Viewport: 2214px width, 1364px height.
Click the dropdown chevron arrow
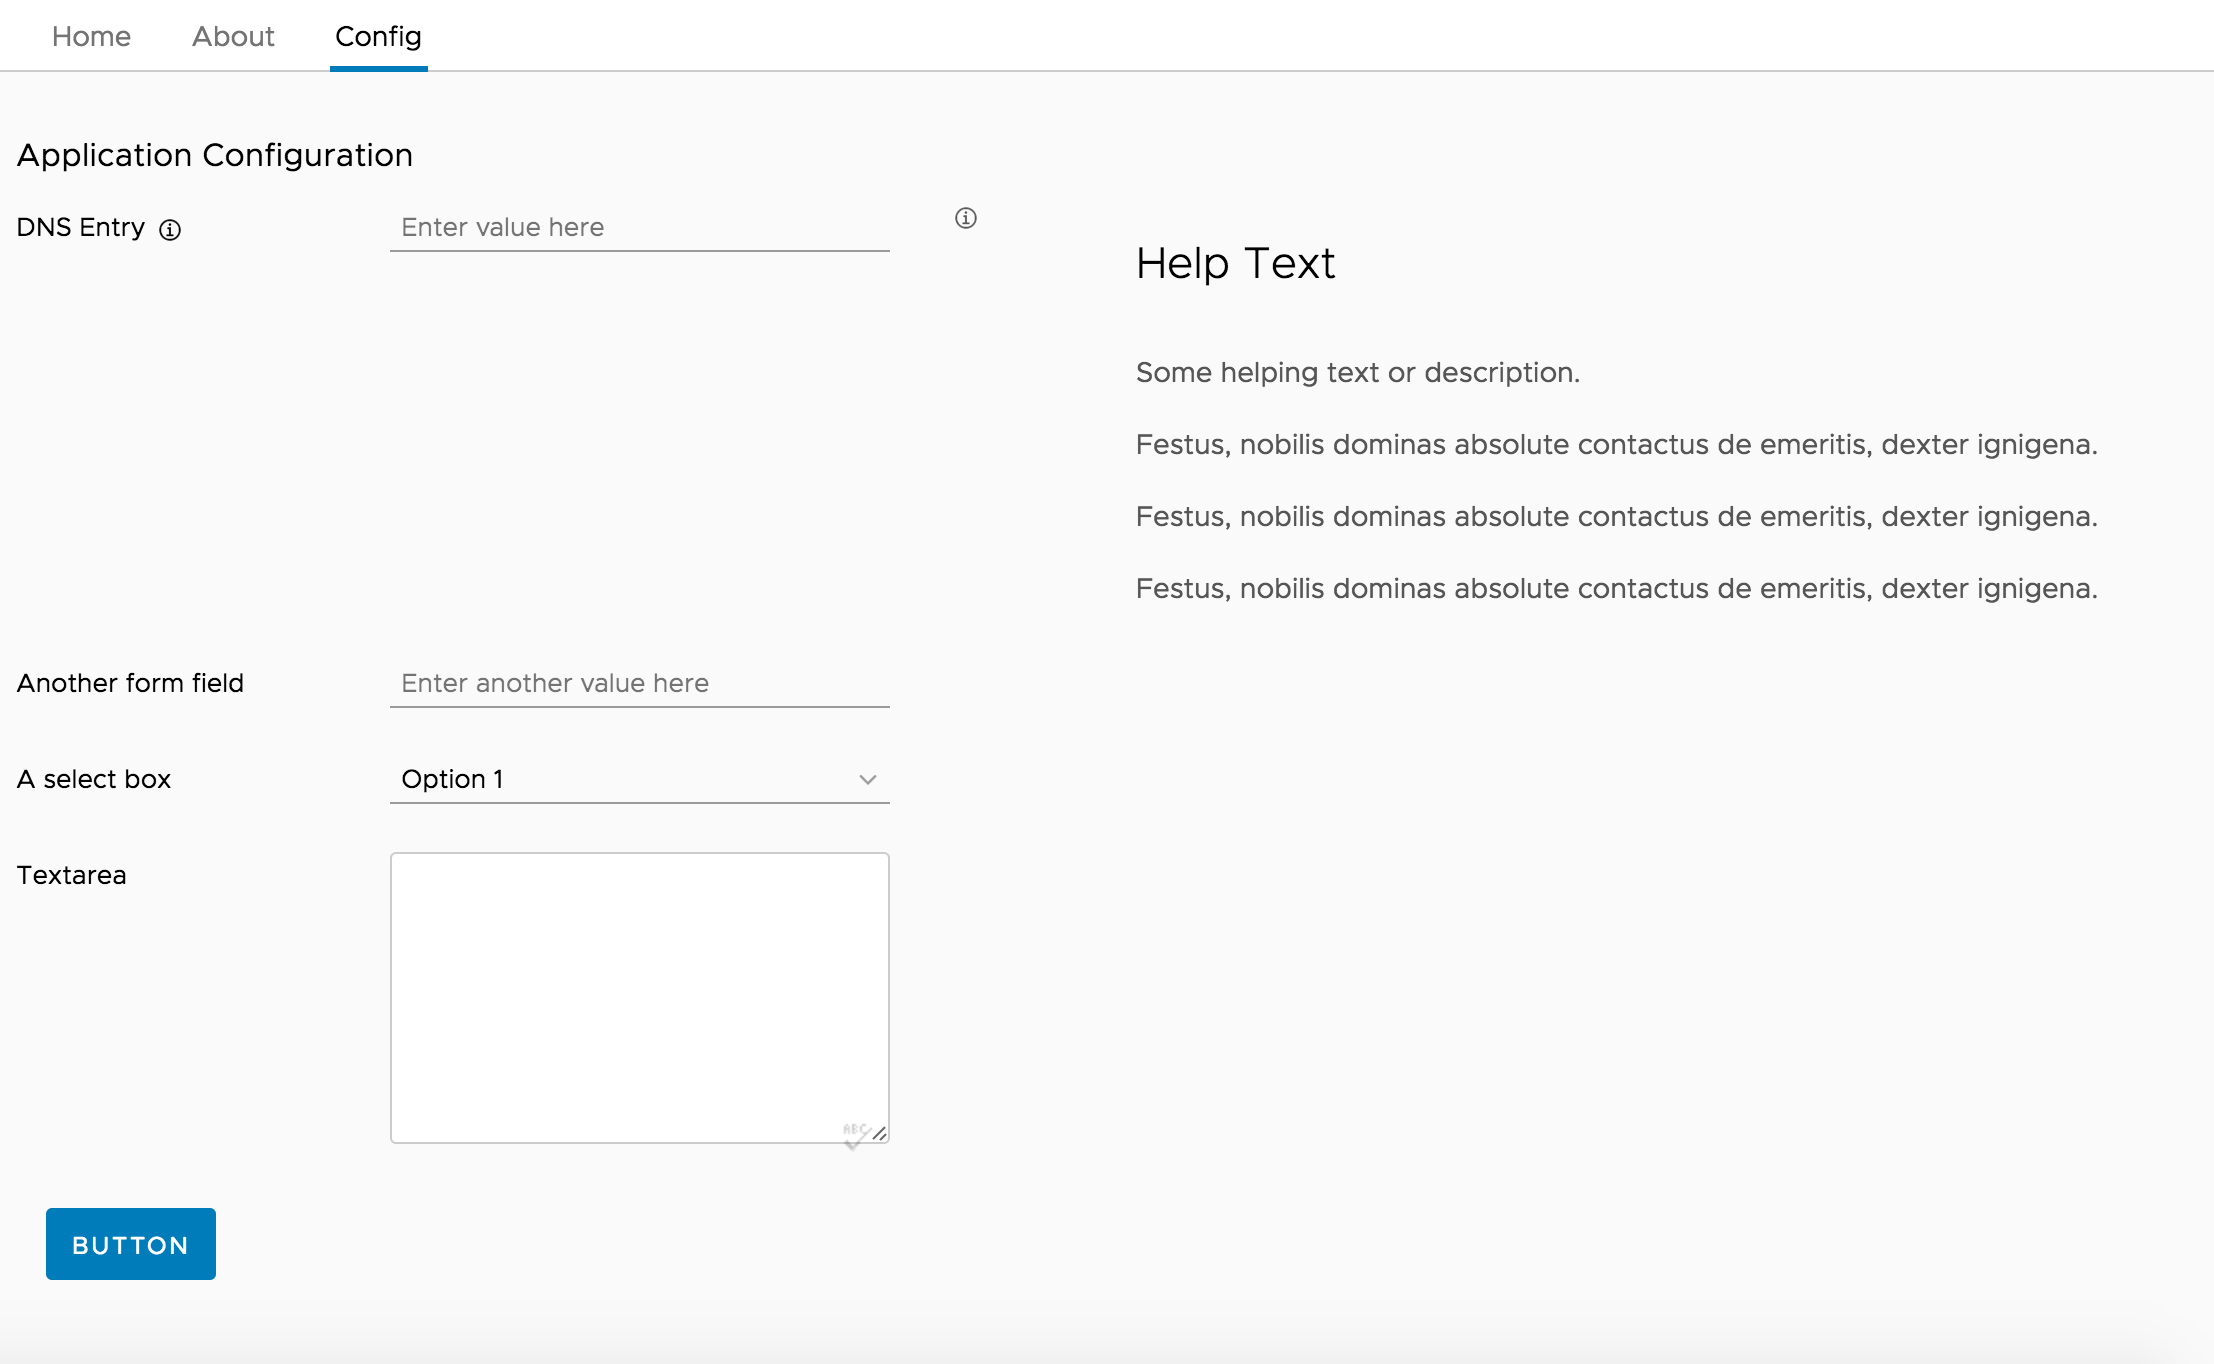click(868, 778)
